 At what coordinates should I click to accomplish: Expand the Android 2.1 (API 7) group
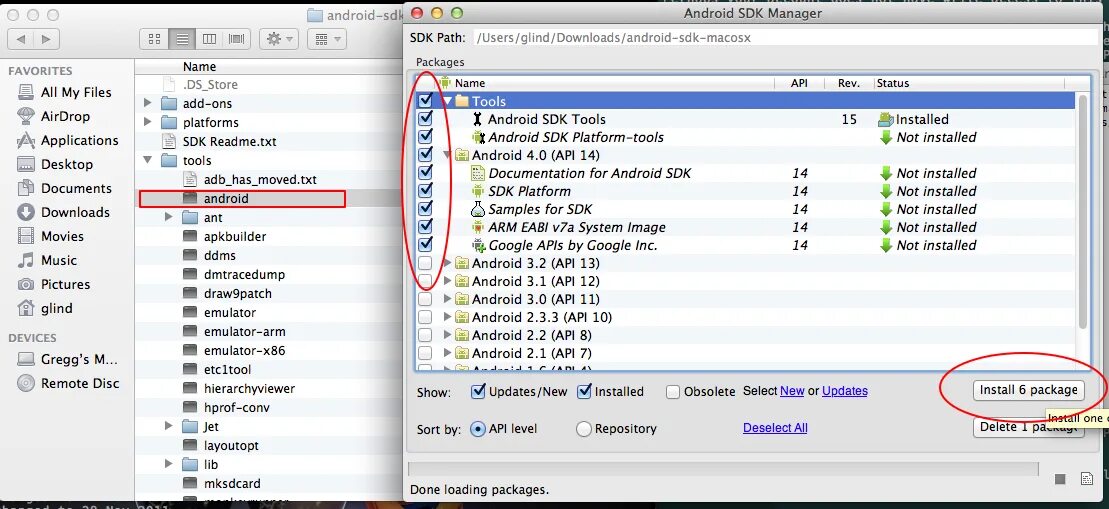447,353
